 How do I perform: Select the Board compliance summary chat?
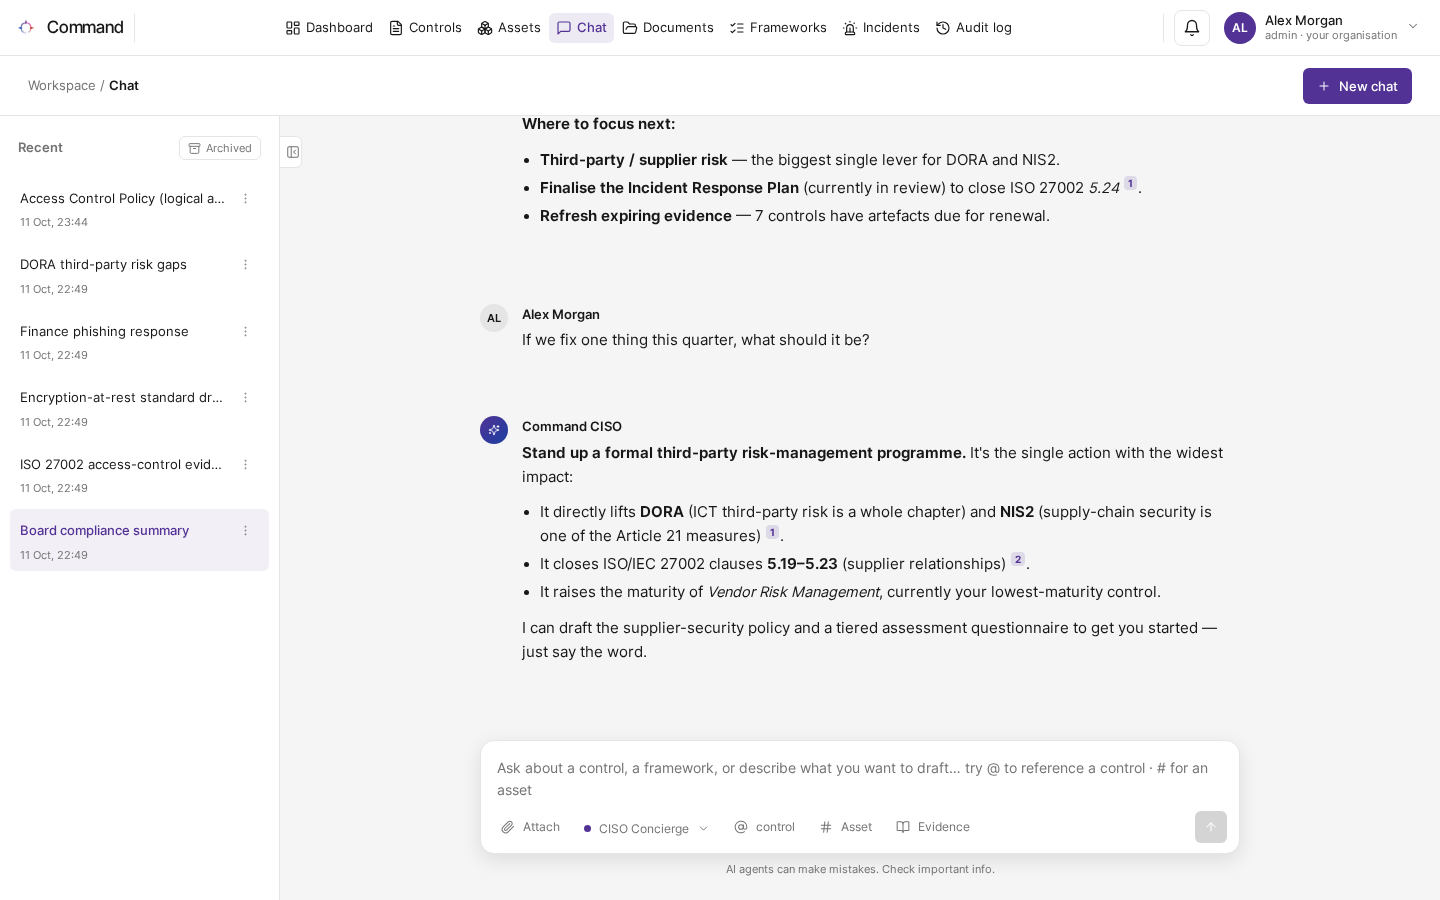click(139, 541)
